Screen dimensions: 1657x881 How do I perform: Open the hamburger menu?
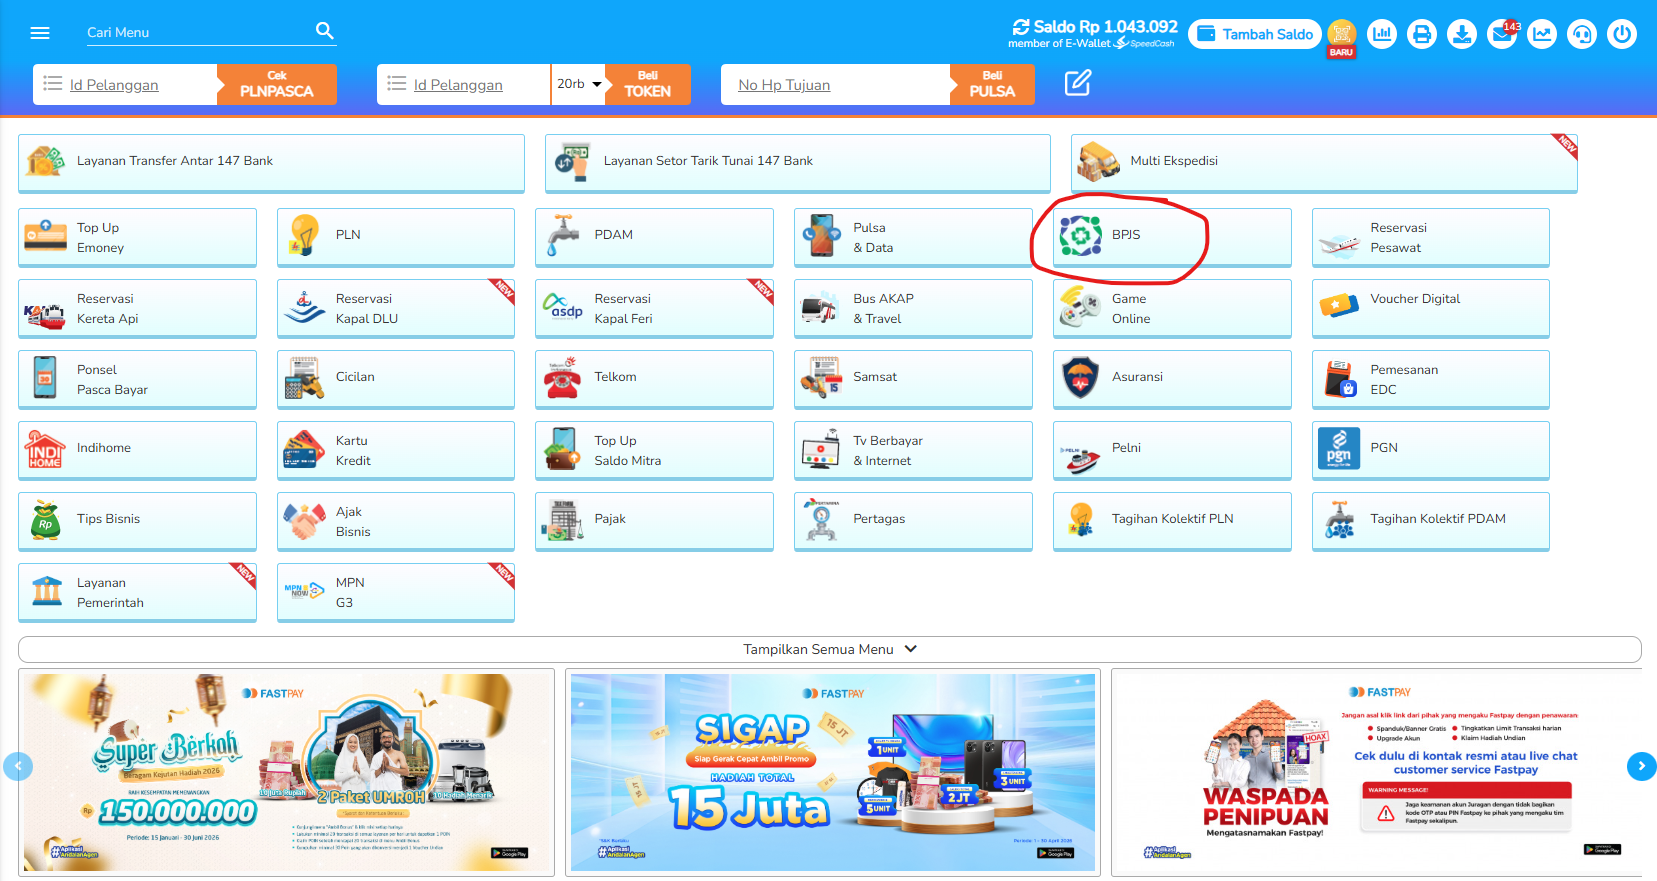click(x=40, y=33)
